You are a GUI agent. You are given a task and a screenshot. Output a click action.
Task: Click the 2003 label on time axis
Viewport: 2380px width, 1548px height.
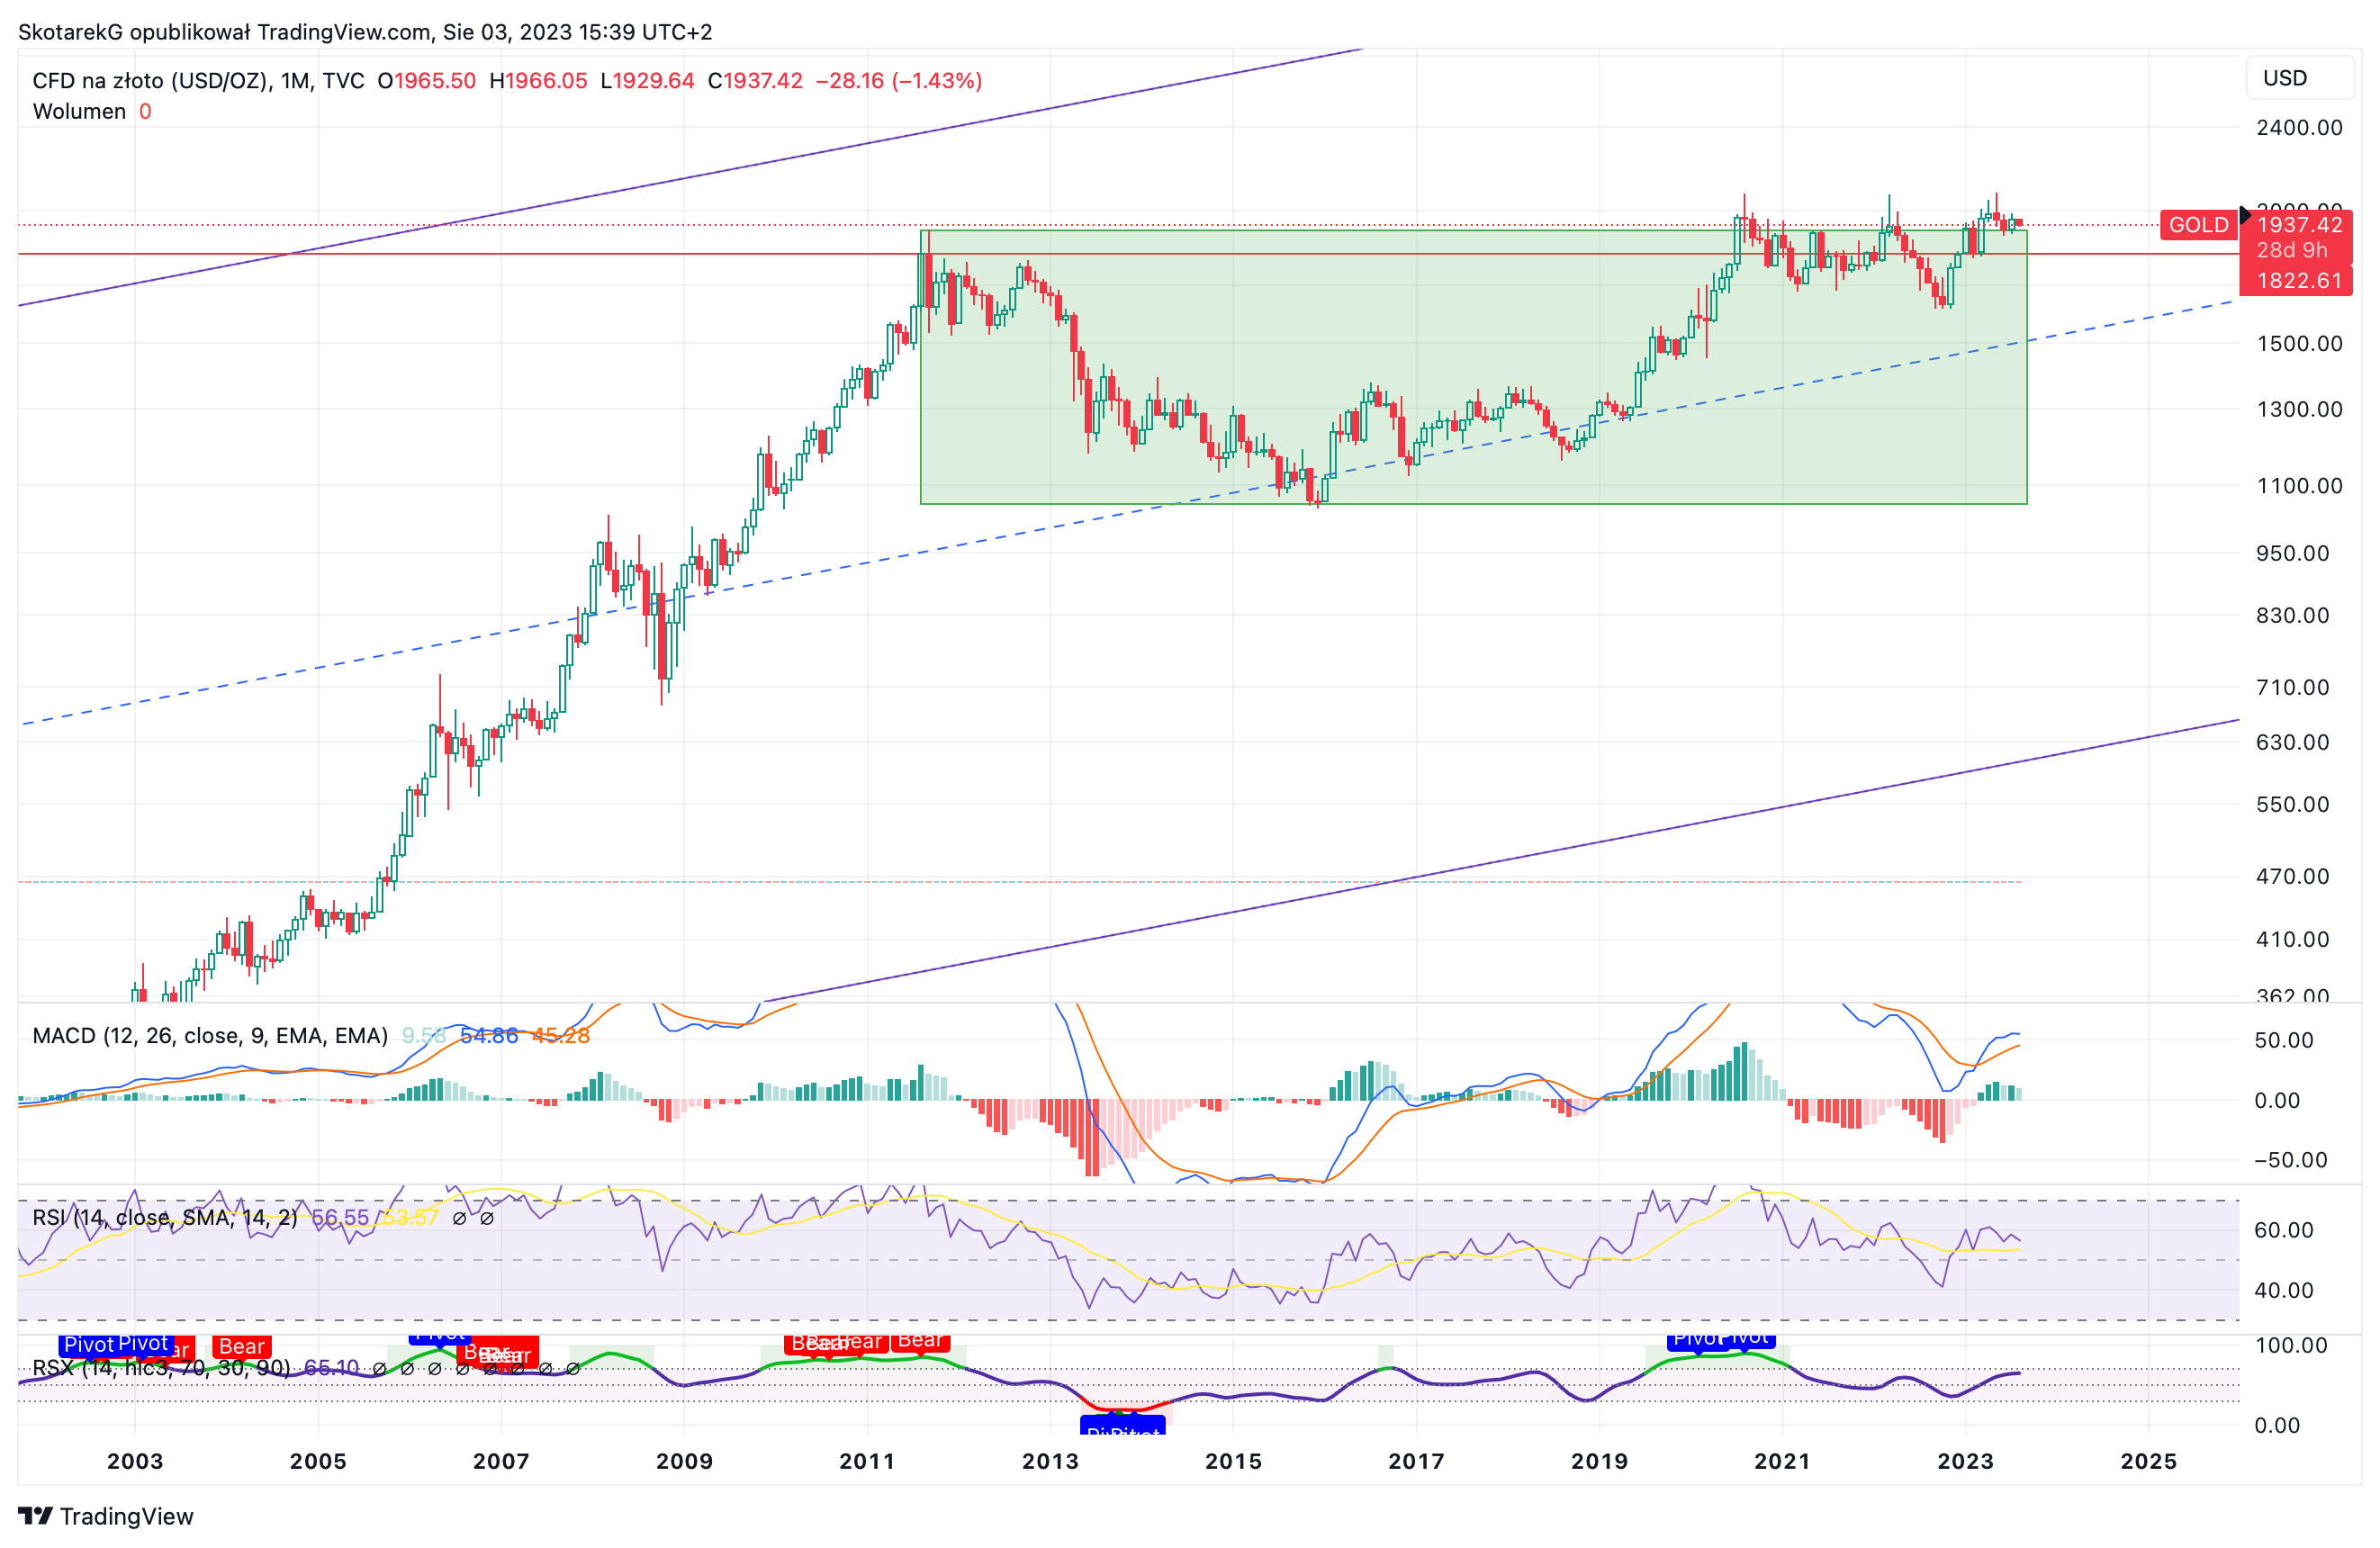135,1461
